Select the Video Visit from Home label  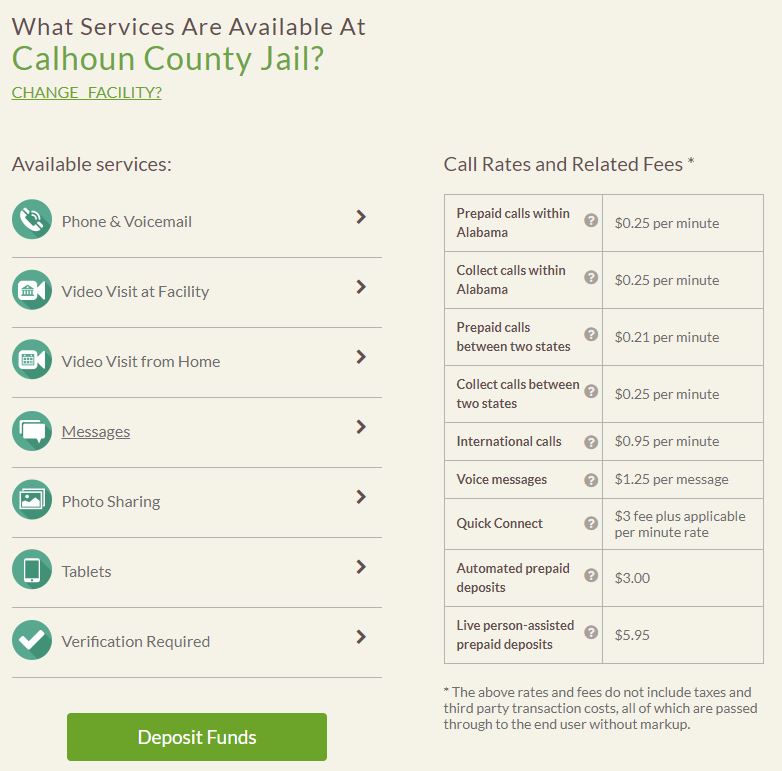[x=141, y=362]
